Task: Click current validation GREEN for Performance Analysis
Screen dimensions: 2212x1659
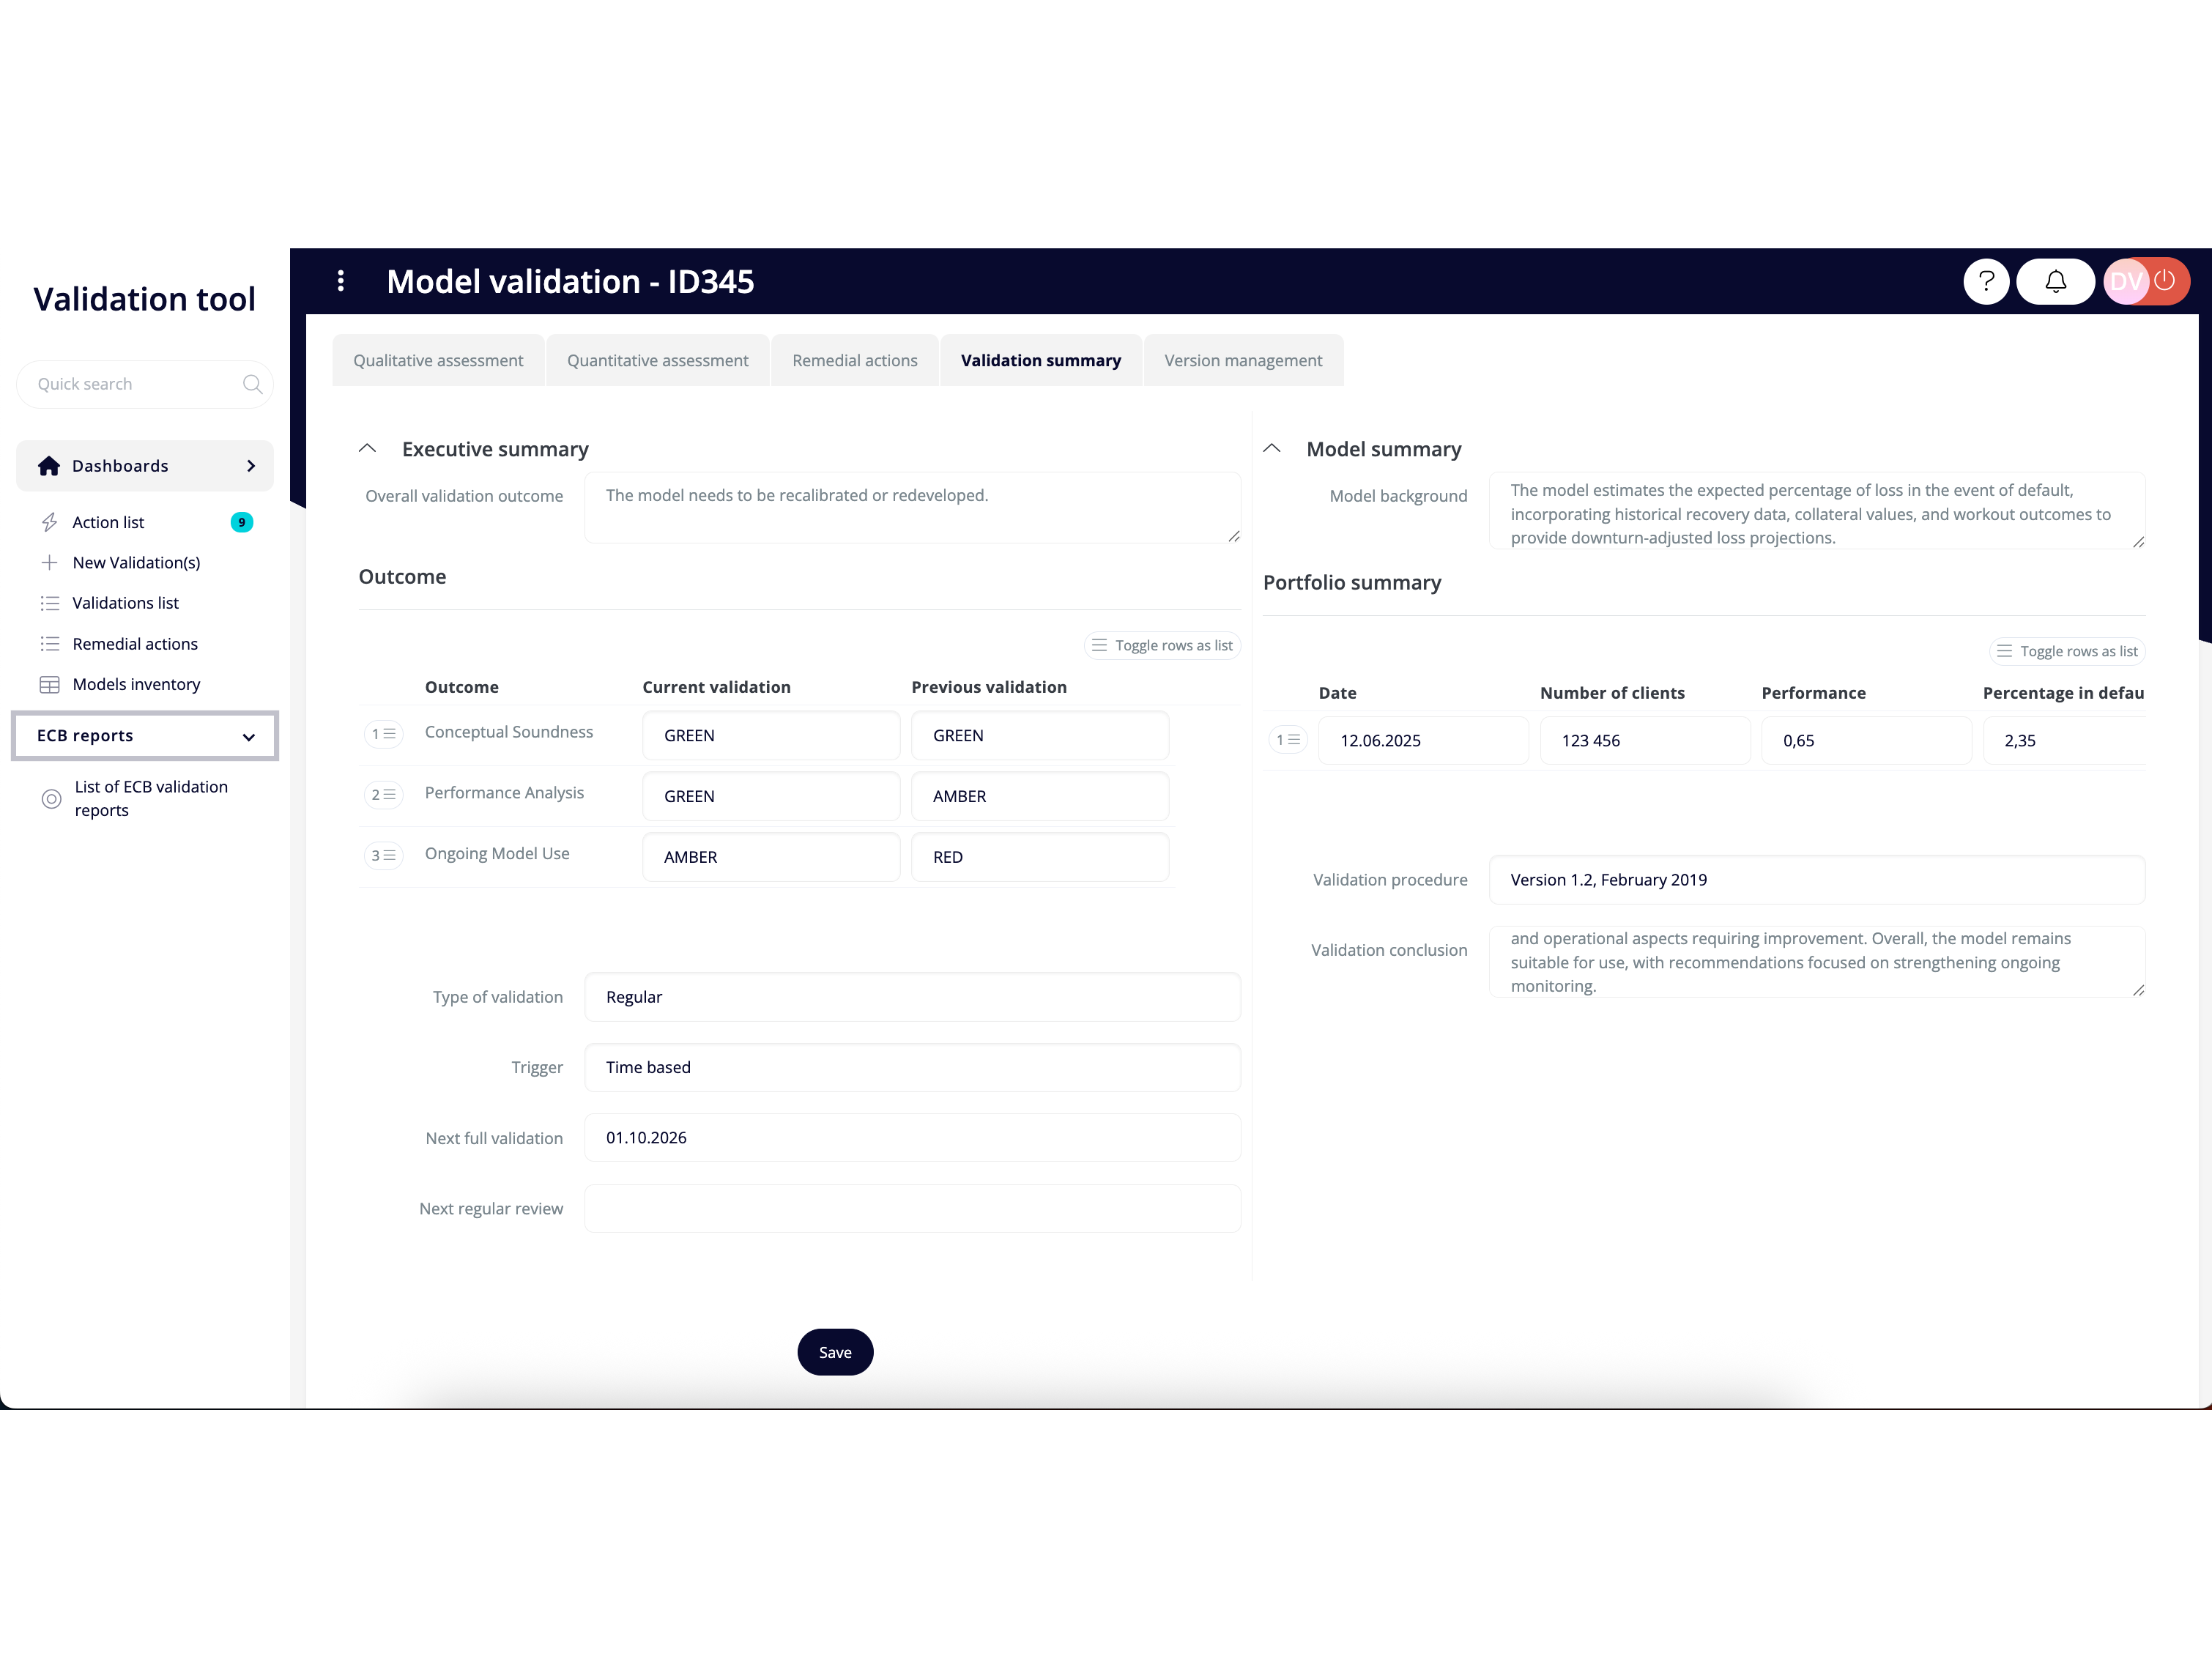Action: pyautogui.click(x=771, y=797)
